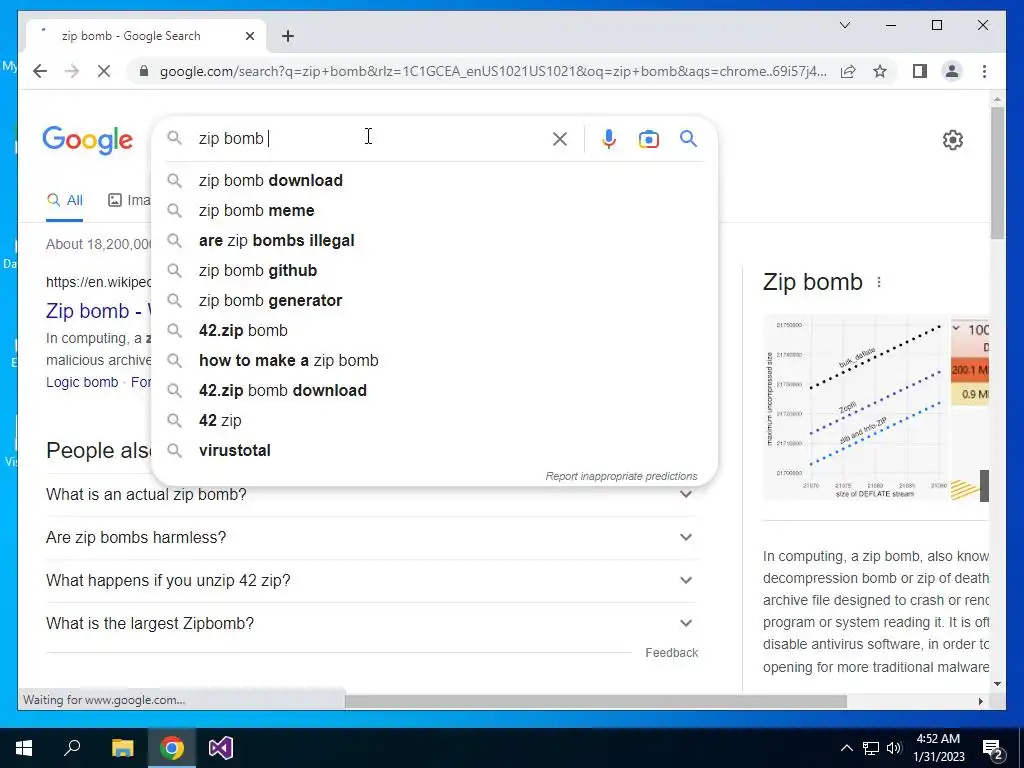Click the Chrome icon in the taskbar
Screen dimensions: 1024x768
pos(172,748)
